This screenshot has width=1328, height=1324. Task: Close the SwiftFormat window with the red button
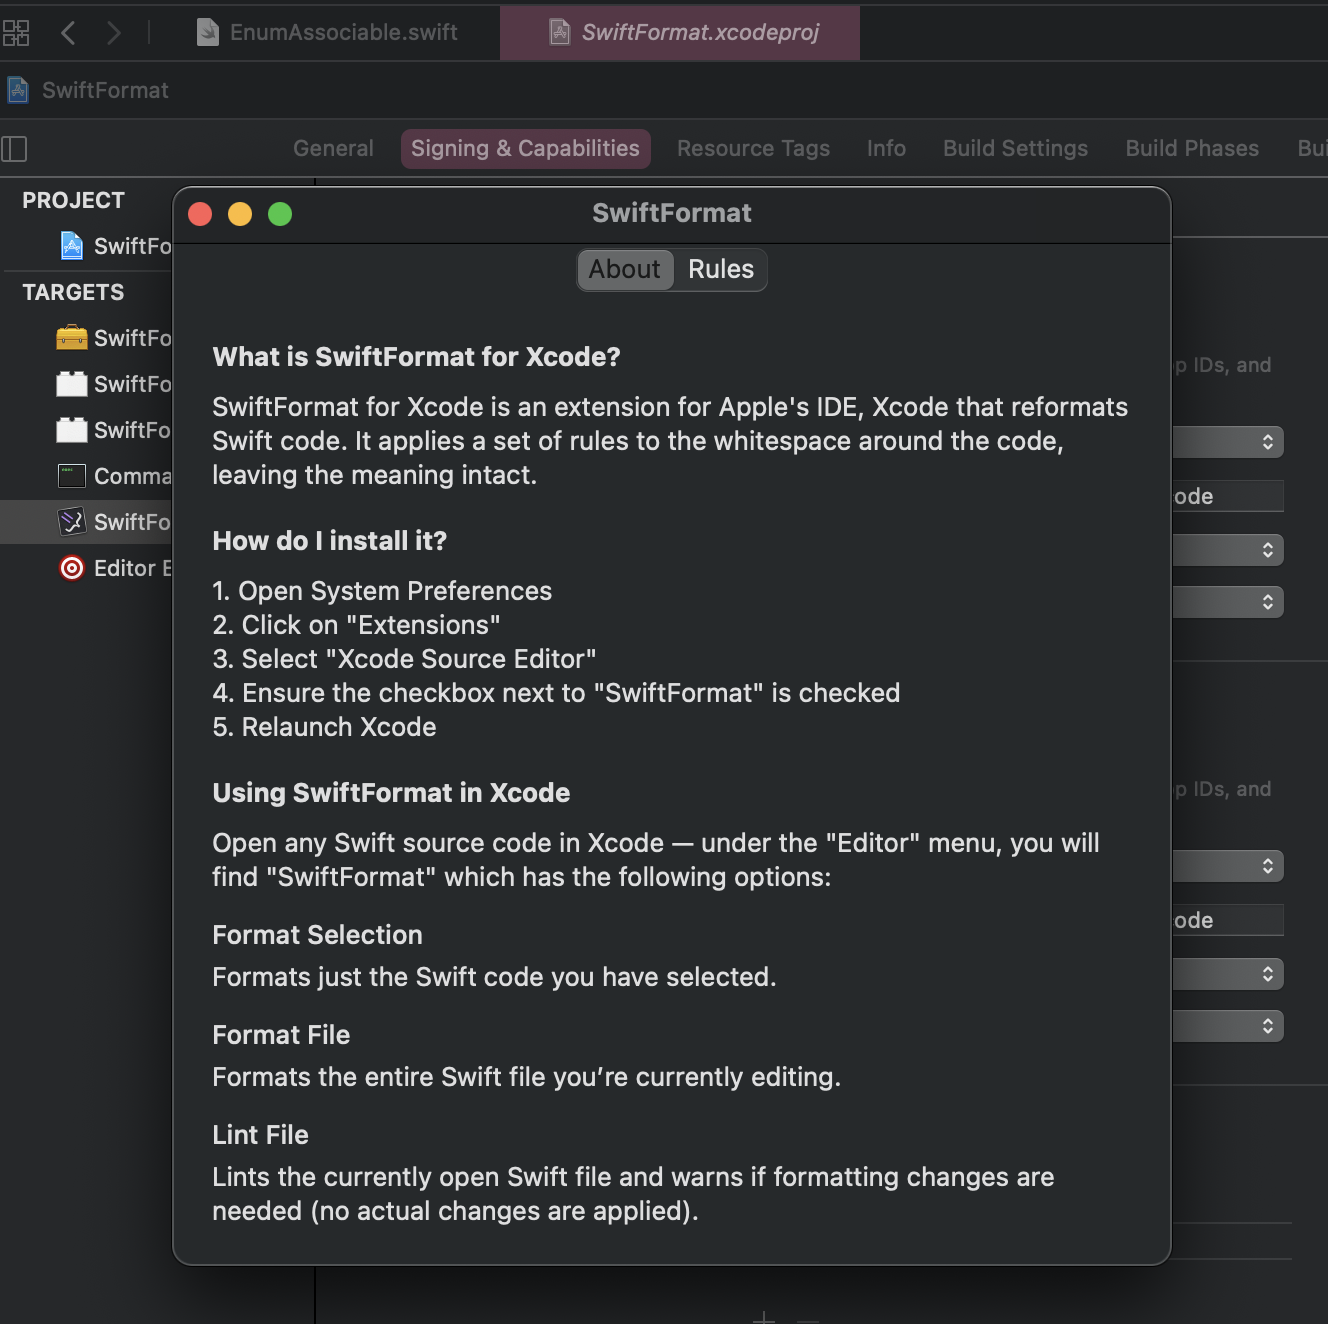tap(200, 214)
